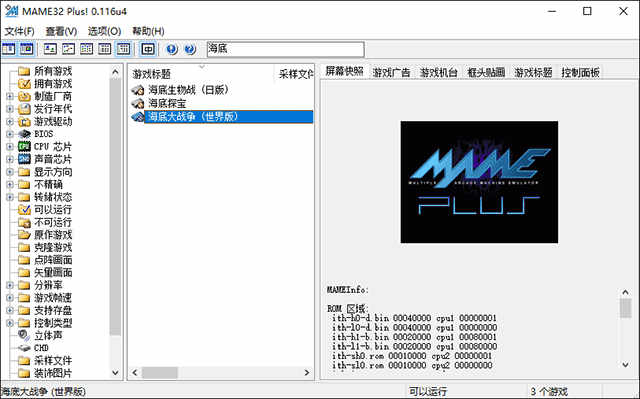
Task: Switch to small icons view
Action: coord(68,49)
